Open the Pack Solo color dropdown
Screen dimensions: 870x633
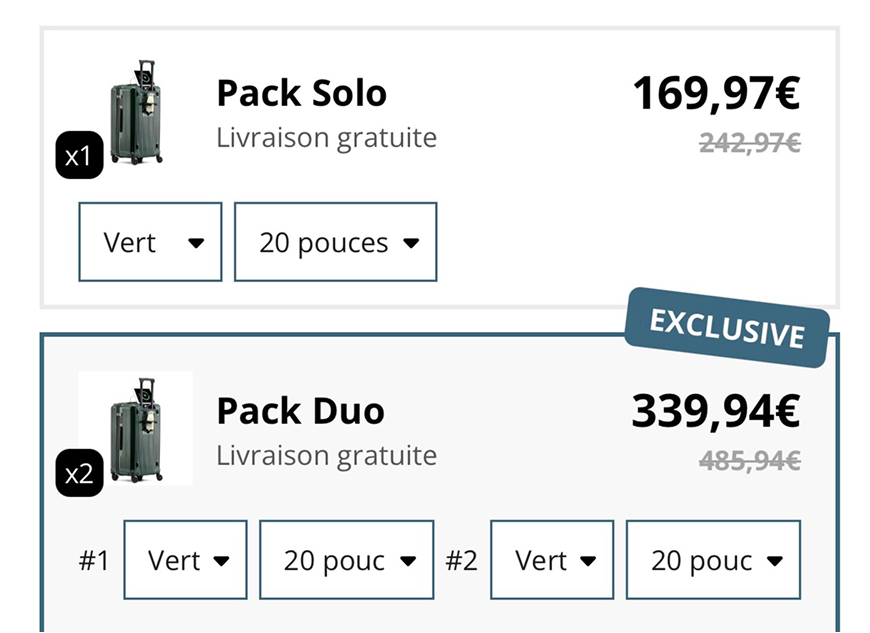coord(150,242)
